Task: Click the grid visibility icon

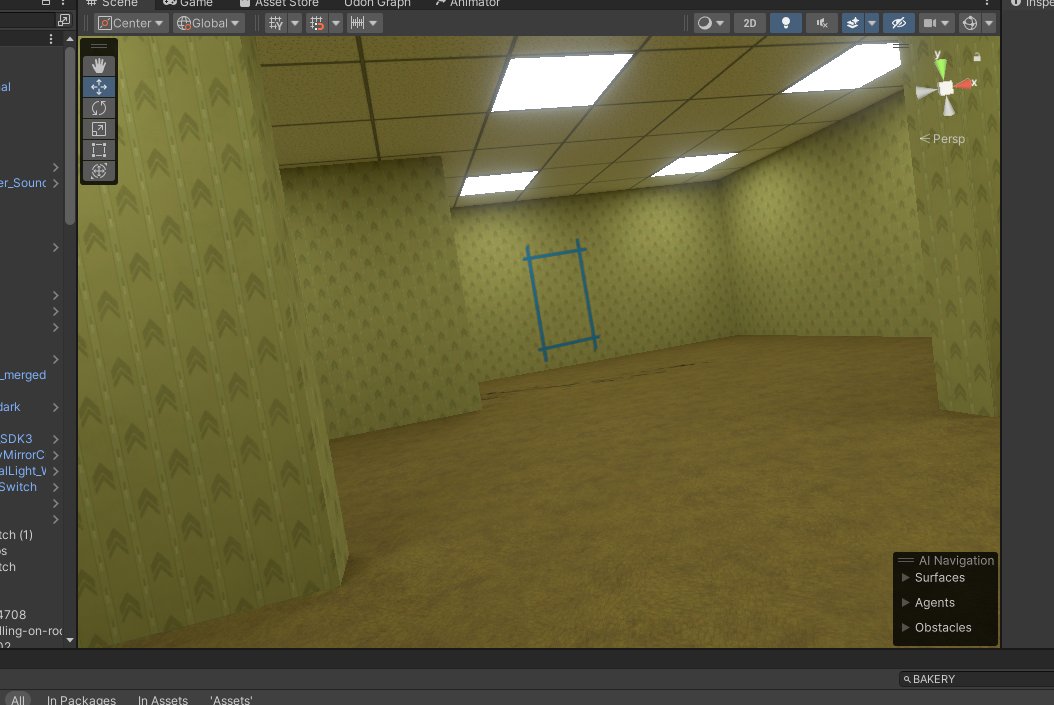Action: (x=276, y=24)
